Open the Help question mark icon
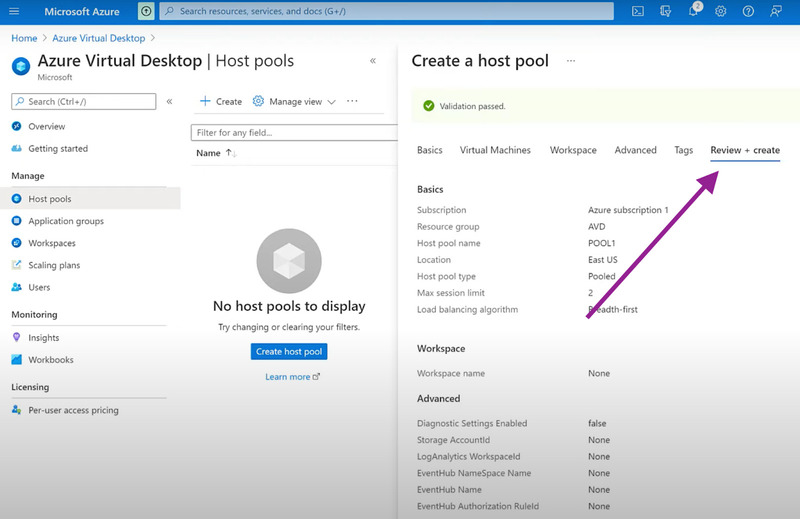Image resolution: width=800 pixels, height=519 pixels. pyautogui.click(x=748, y=11)
